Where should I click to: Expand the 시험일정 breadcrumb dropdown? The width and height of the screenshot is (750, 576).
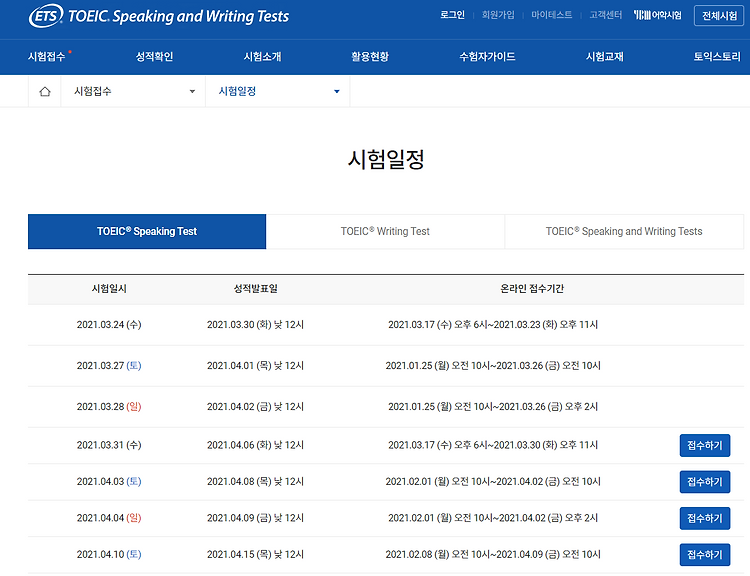278,91
